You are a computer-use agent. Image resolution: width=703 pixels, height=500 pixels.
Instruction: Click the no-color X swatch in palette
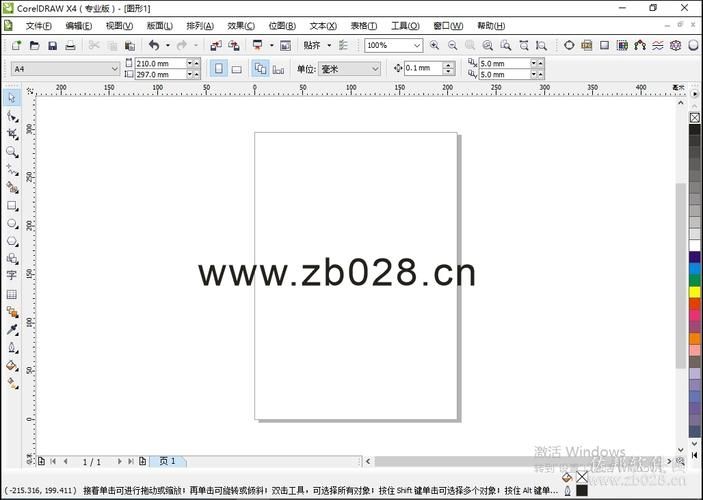(694, 118)
